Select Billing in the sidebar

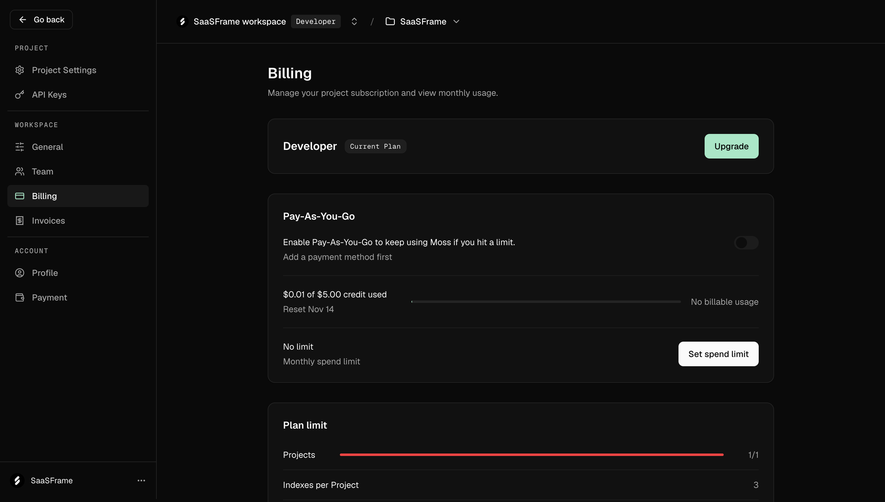[78, 196]
